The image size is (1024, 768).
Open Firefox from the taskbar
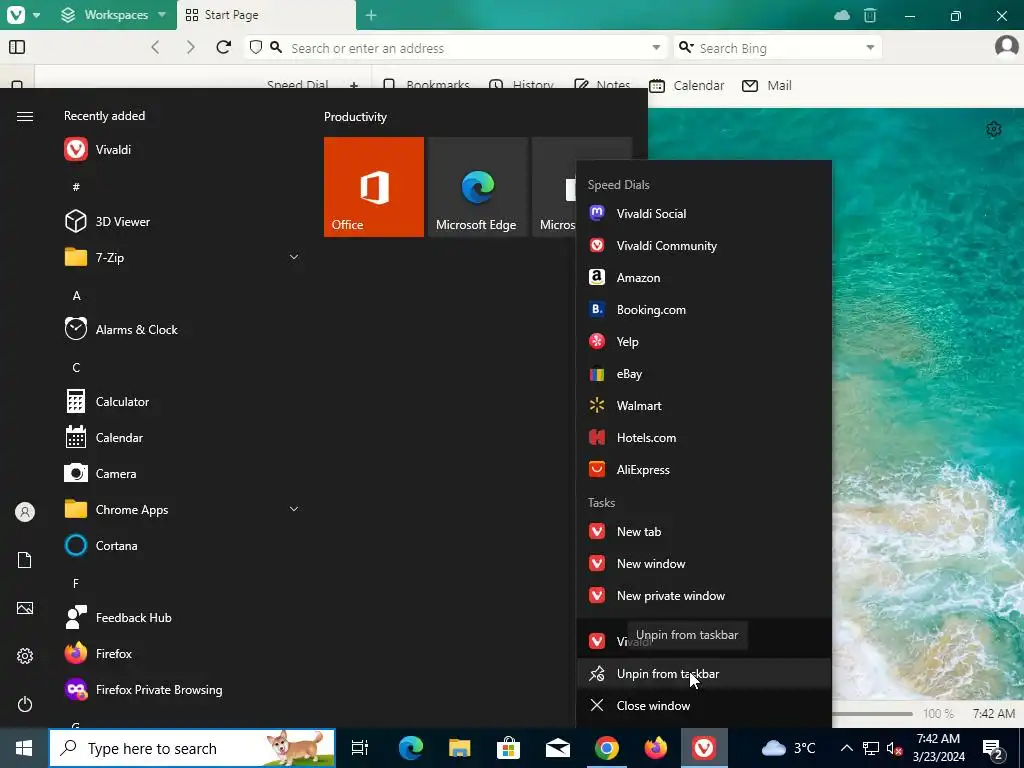[656, 748]
